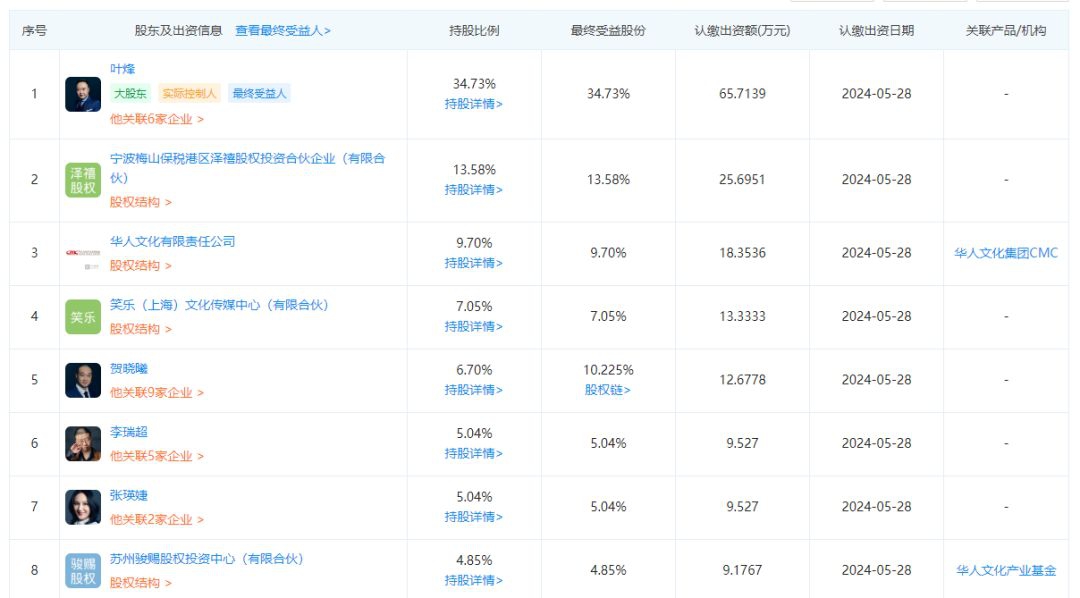This screenshot has height=598, width=1080.
Task: Select the 序号 column header
Action: [34, 31]
